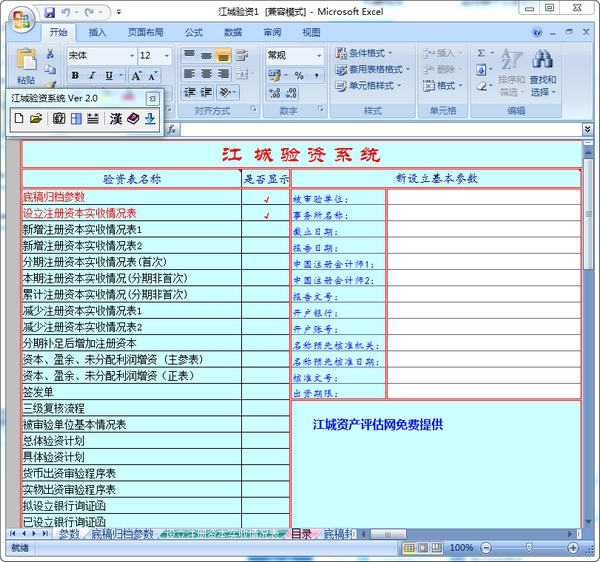Select 设立注册资本实收情况表 row
600x562 pixels.
pos(131,213)
